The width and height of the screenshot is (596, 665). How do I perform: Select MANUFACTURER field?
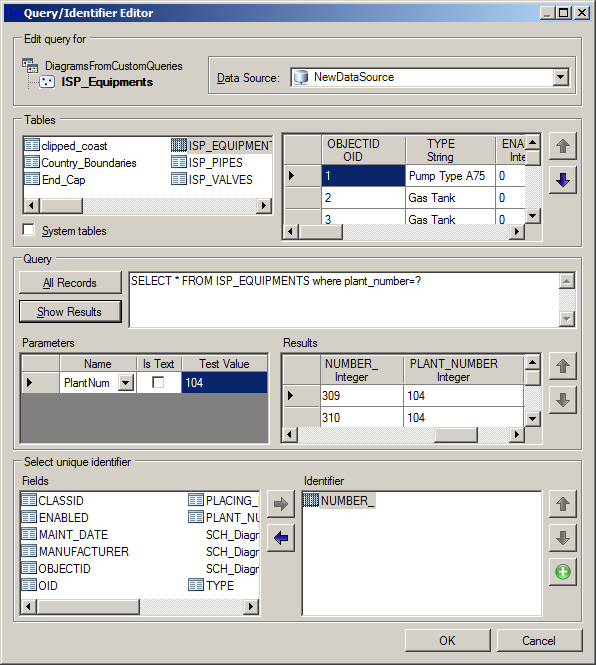75,551
